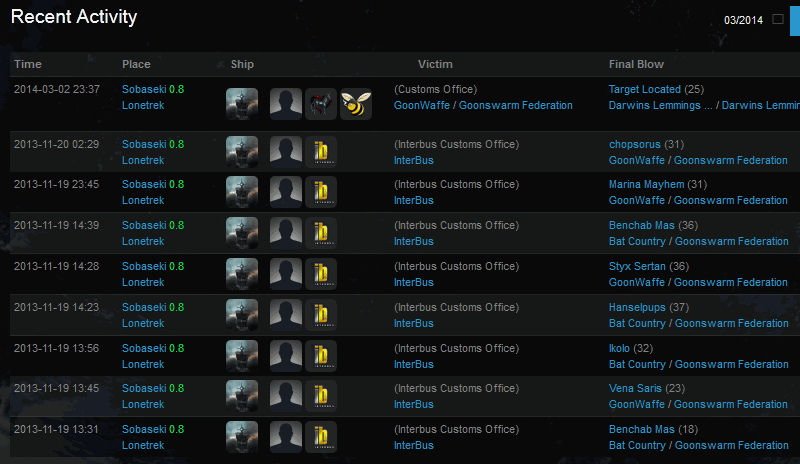Screen dimensions: 800x464
Task: Open Bat Country link in Ikolo row
Action: click(637, 364)
